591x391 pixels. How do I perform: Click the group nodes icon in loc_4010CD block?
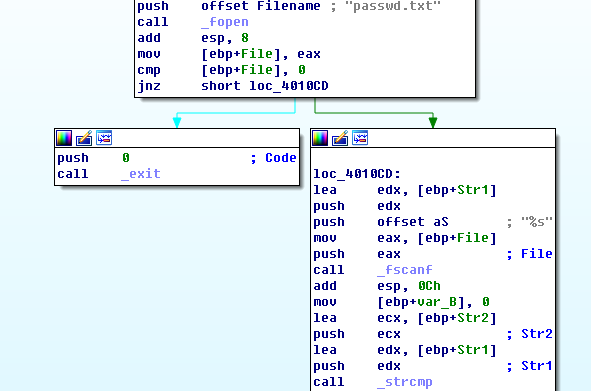[x=360, y=138]
